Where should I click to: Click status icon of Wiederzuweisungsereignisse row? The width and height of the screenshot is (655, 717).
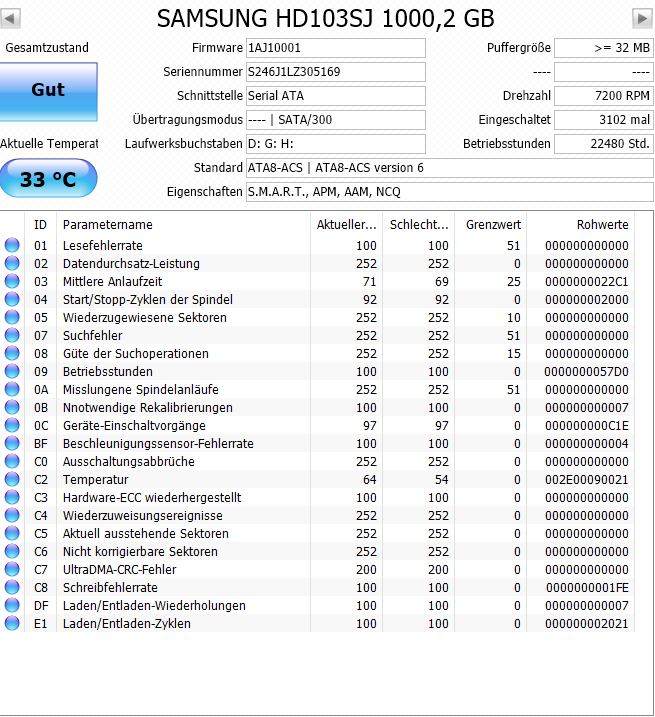(x=12, y=515)
